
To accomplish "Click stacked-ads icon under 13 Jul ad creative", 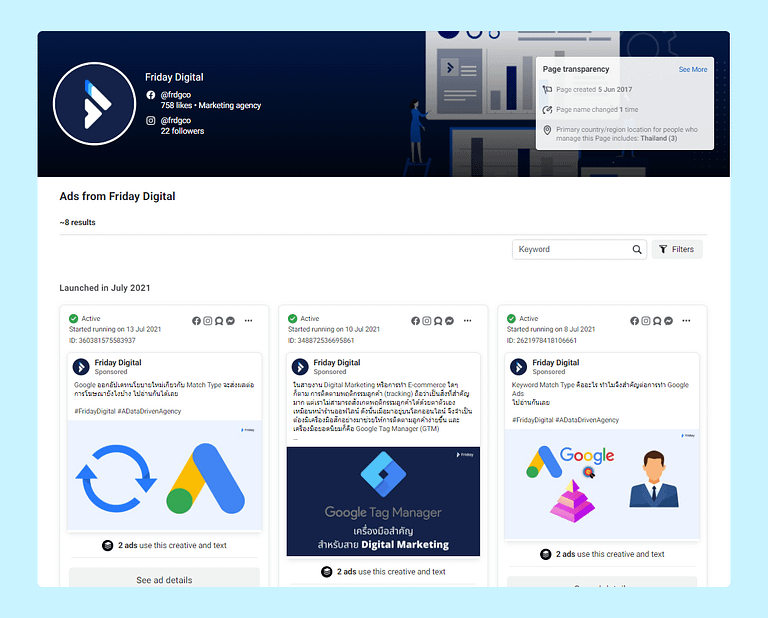I will click(107, 546).
